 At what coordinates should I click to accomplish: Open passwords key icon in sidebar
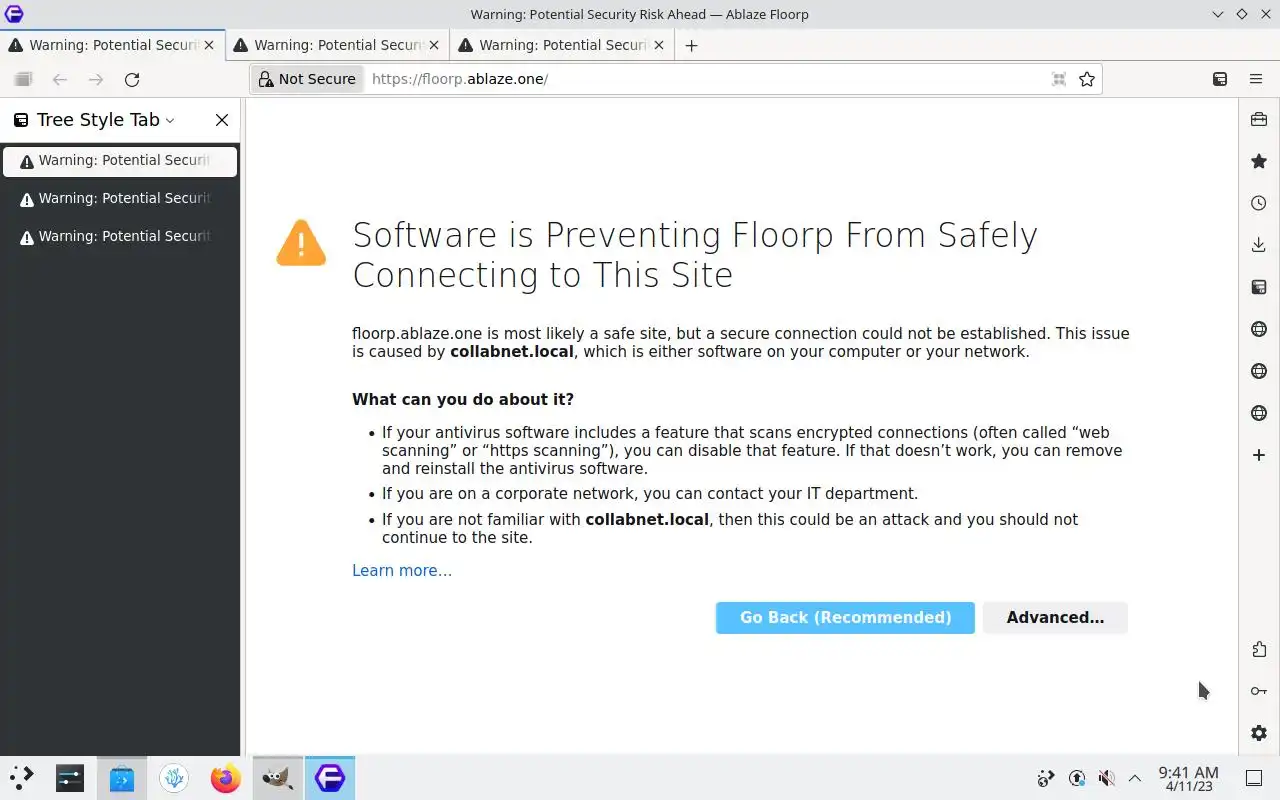tap(1259, 691)
